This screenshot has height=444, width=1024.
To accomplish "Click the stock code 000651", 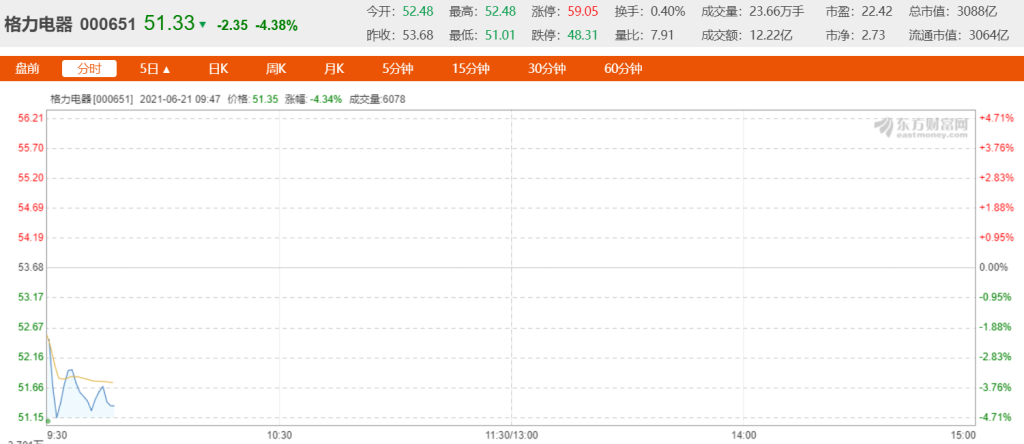I will point(108,25).
